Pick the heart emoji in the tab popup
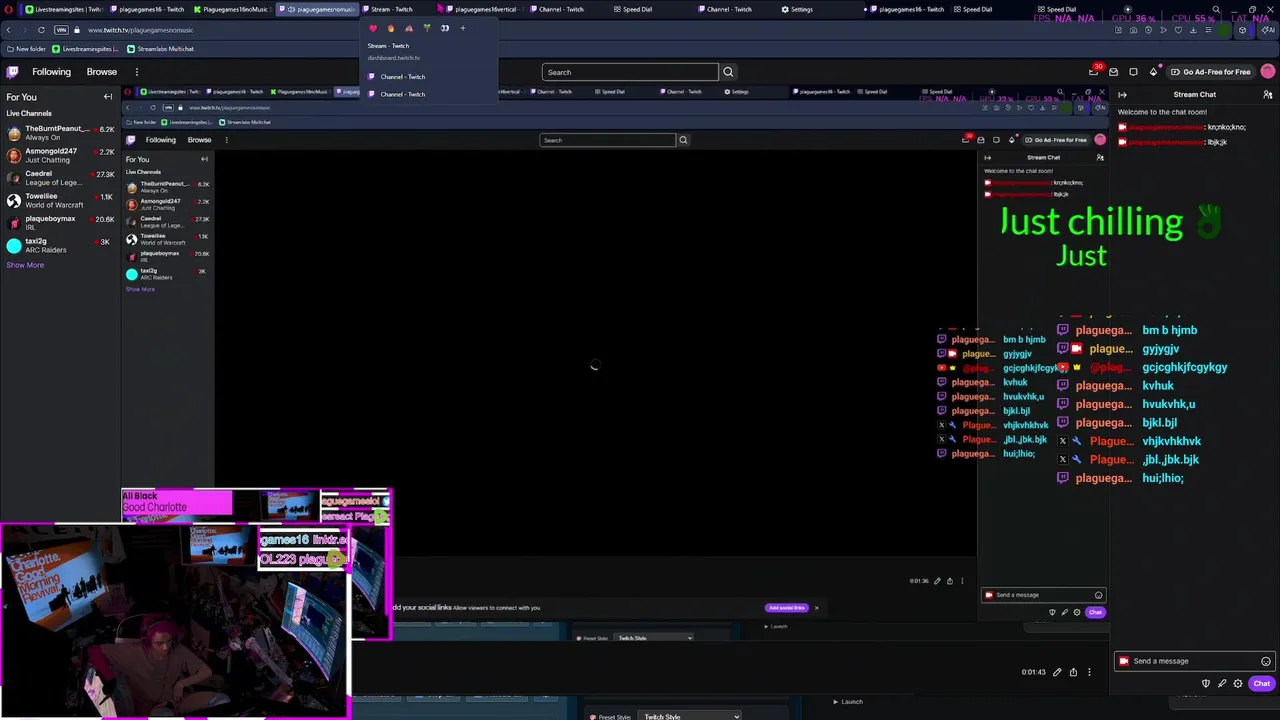The height and width of the screenshot is (720, 1280). pyautogui.click(x=373, y=28)
